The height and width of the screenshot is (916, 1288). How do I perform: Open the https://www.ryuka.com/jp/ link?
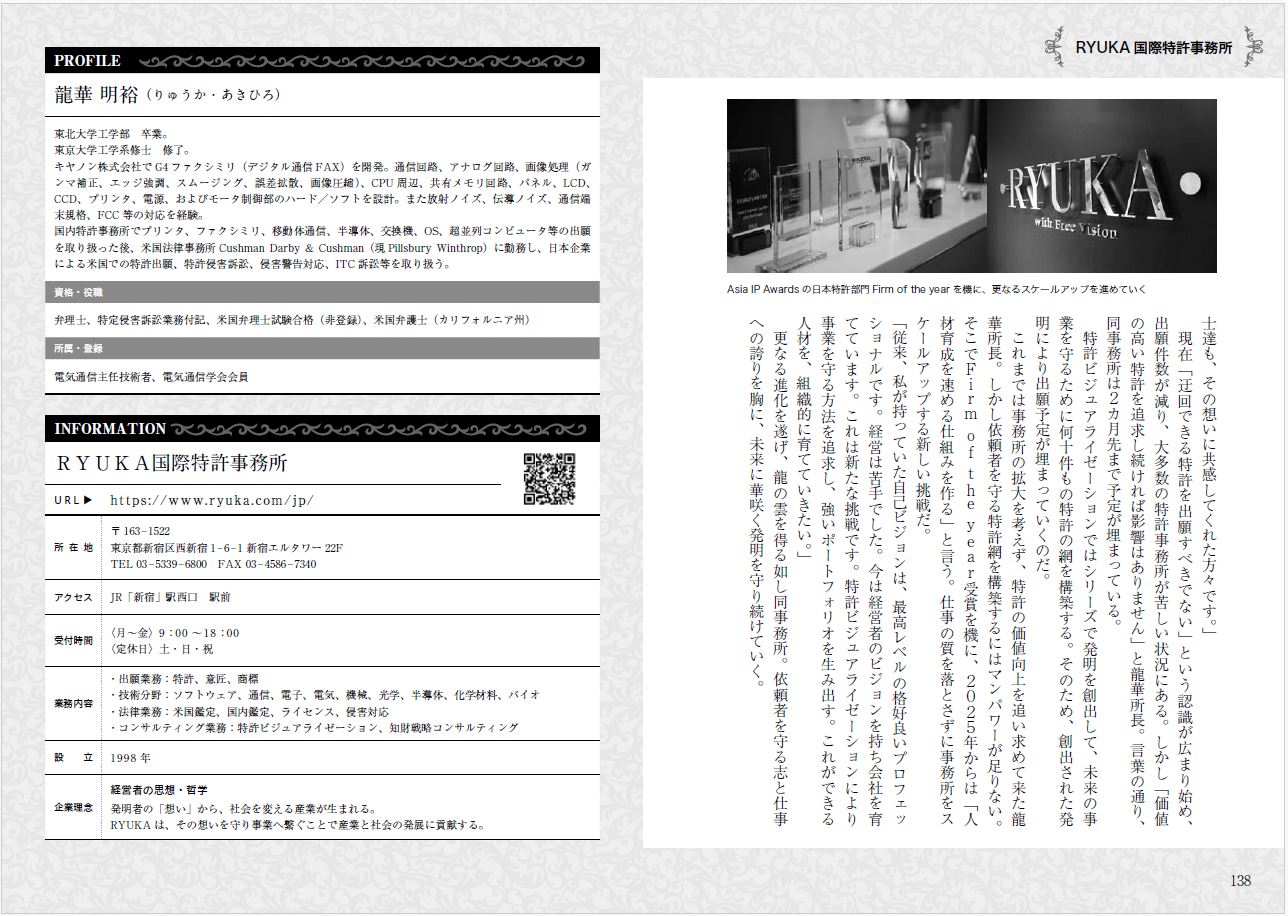click(212, 500)
